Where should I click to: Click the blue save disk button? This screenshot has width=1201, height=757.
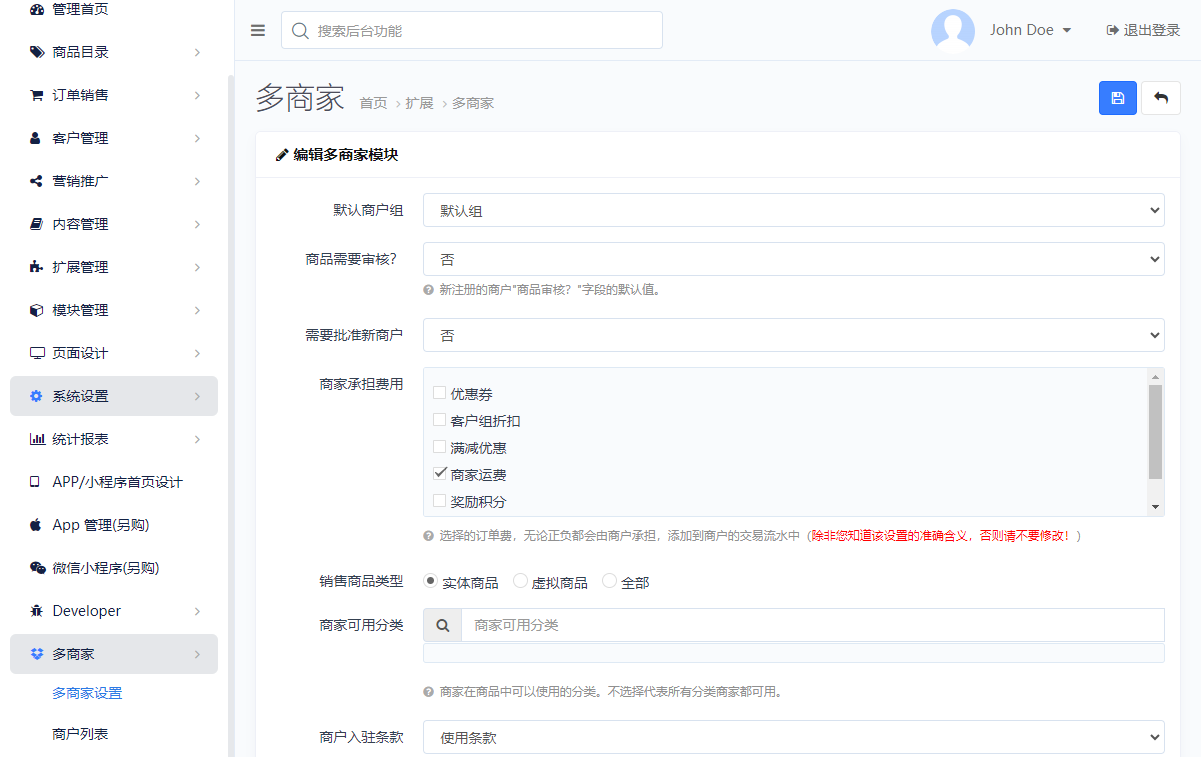click(x=1118, y=98)
